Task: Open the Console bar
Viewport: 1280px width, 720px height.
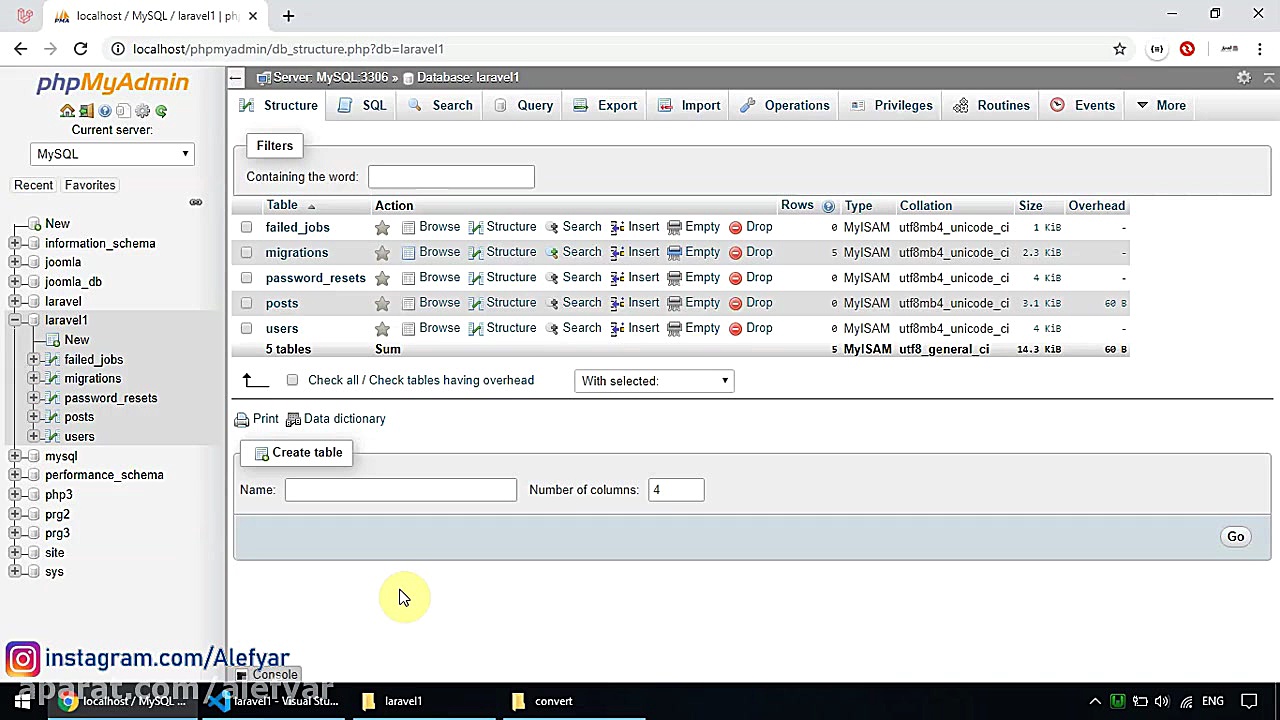Action: tap(267, 675)
